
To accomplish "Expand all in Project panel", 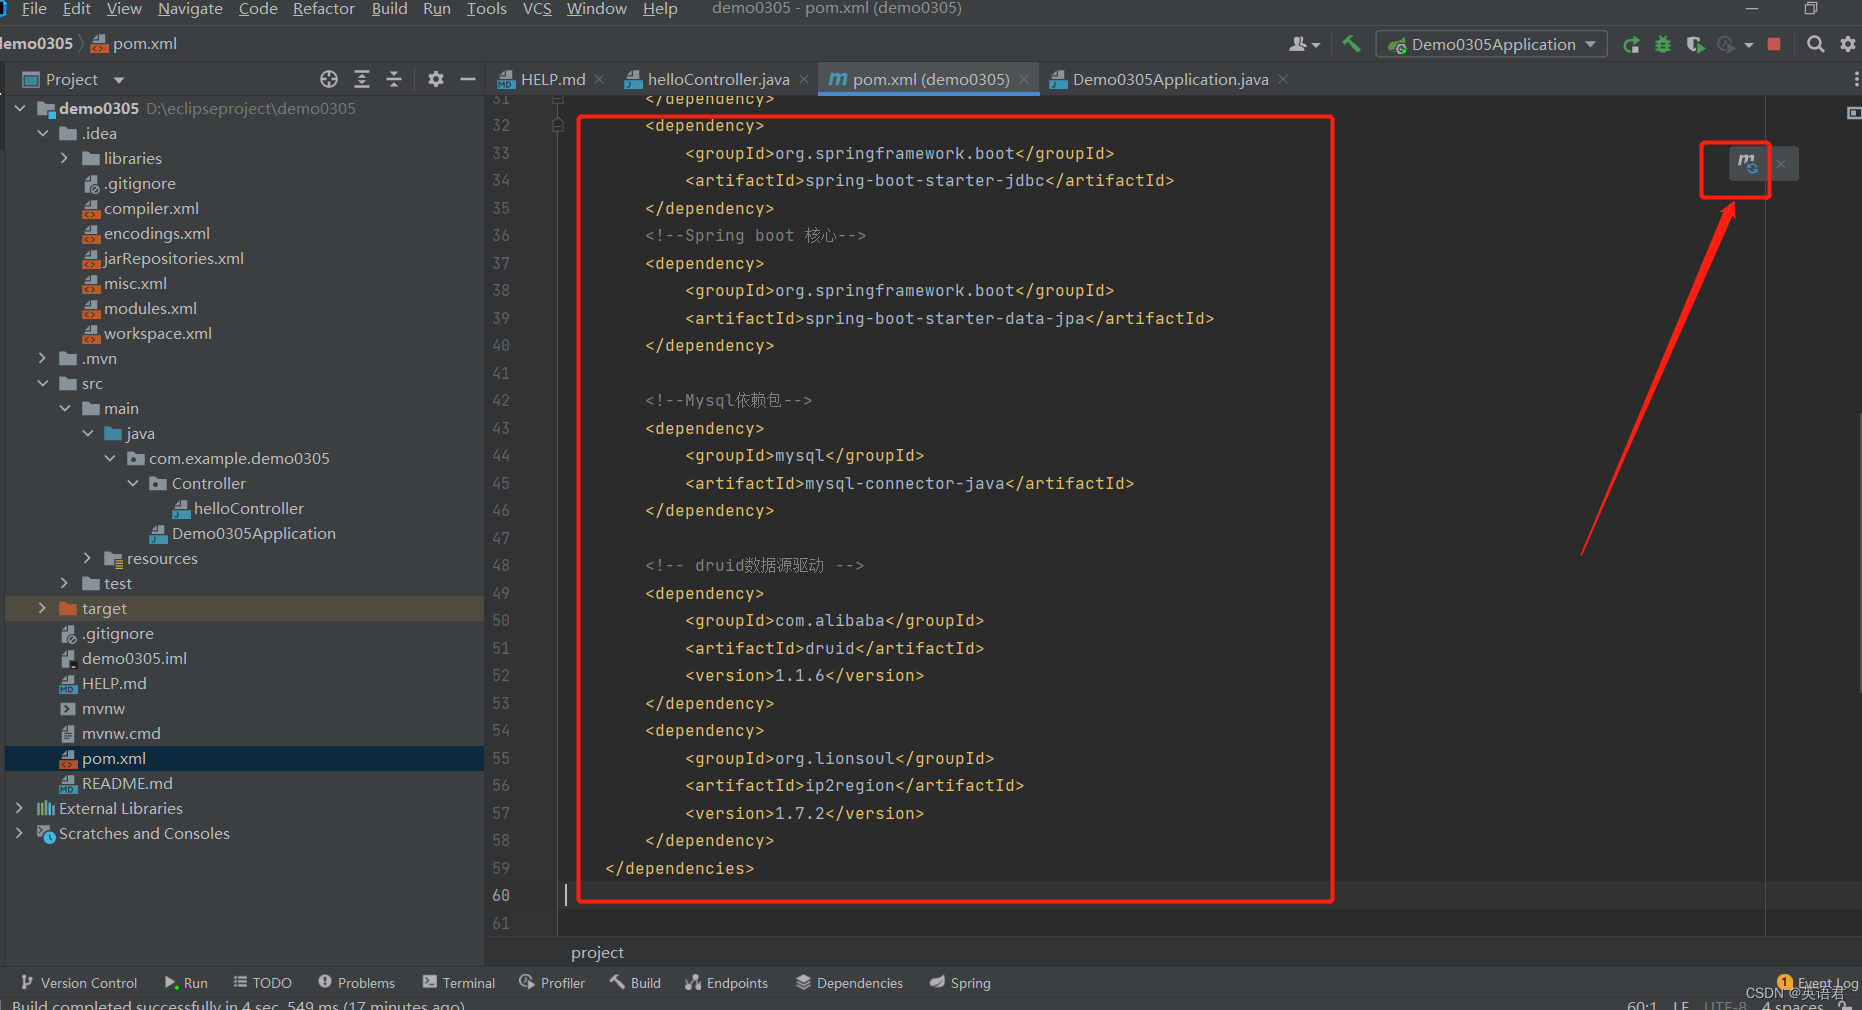I will pos(362,79).
